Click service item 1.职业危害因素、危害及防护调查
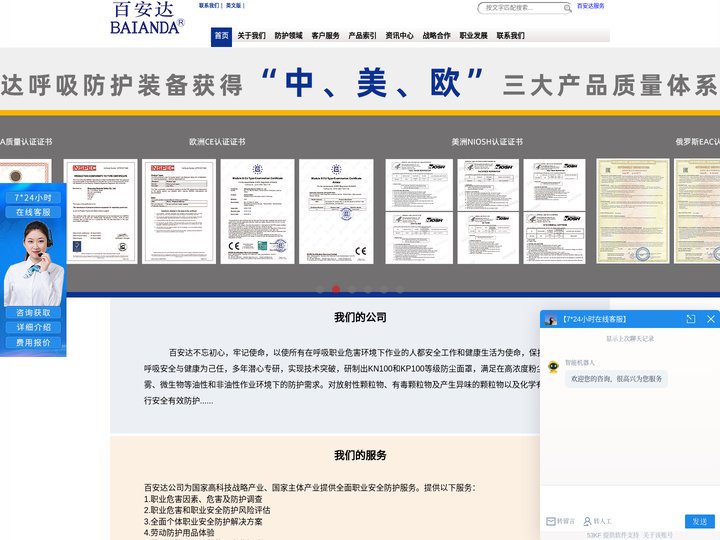The width and height of the screenshot is (720, 540). [x=203, y=499]
